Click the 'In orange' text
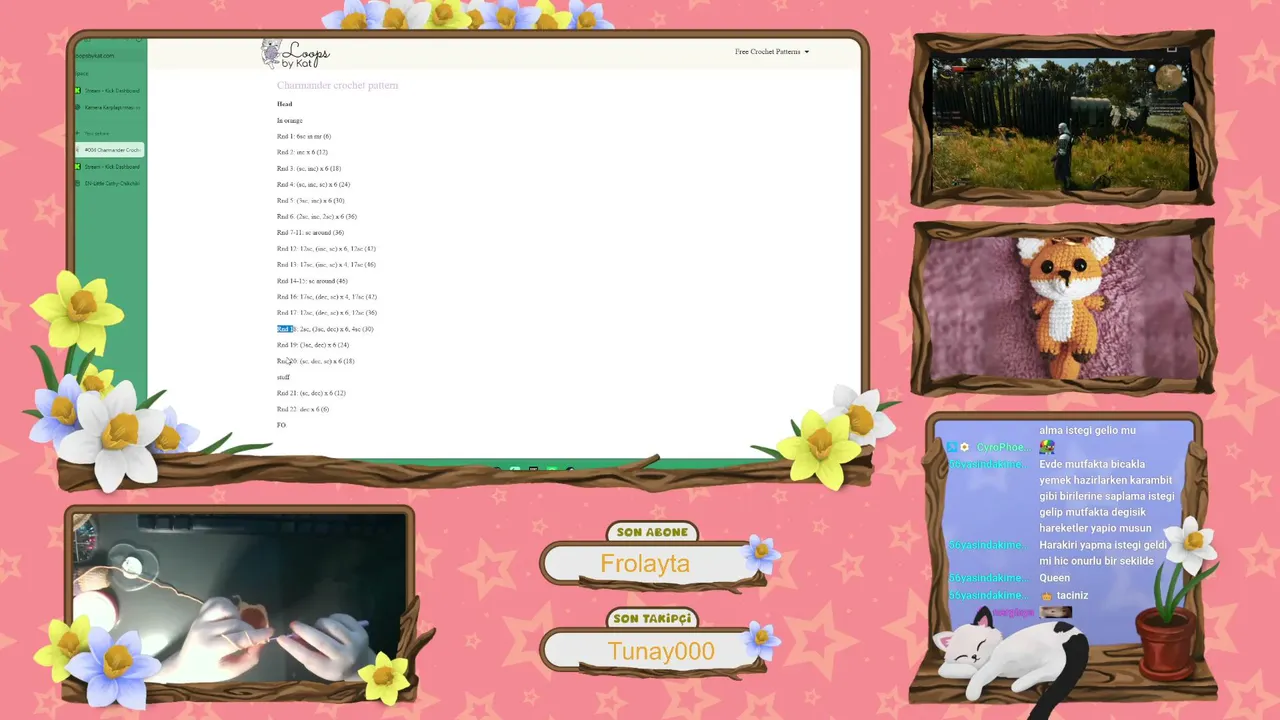This screenshot has width=1280, height=720. tap(289, 120)
